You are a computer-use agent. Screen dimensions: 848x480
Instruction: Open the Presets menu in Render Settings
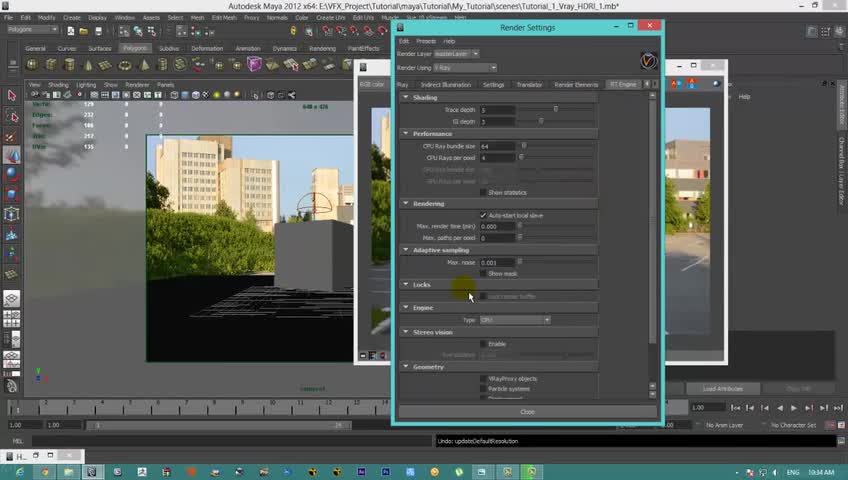tap(425, 41)
